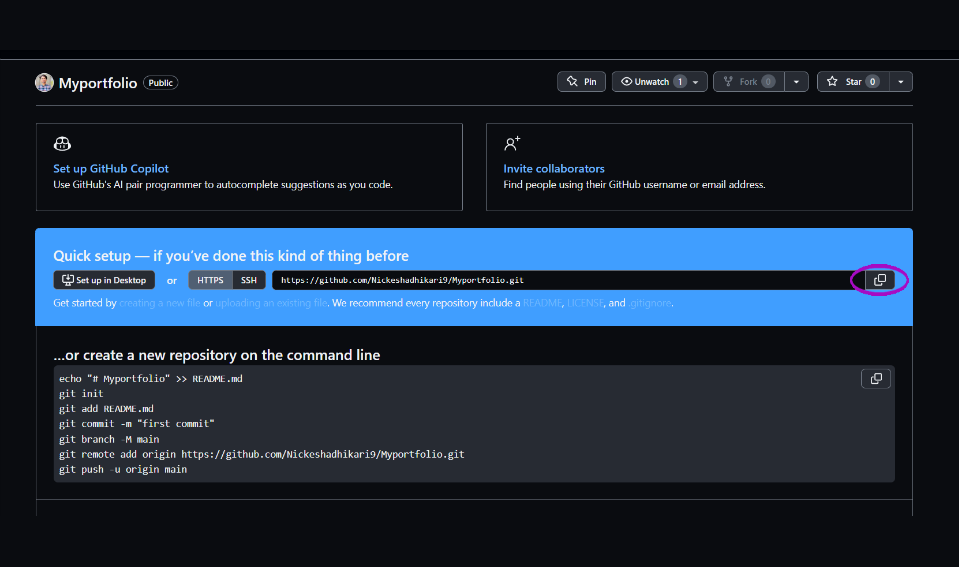
Task: Copy repository URL to clipboard
Action: tap(879, 280)
